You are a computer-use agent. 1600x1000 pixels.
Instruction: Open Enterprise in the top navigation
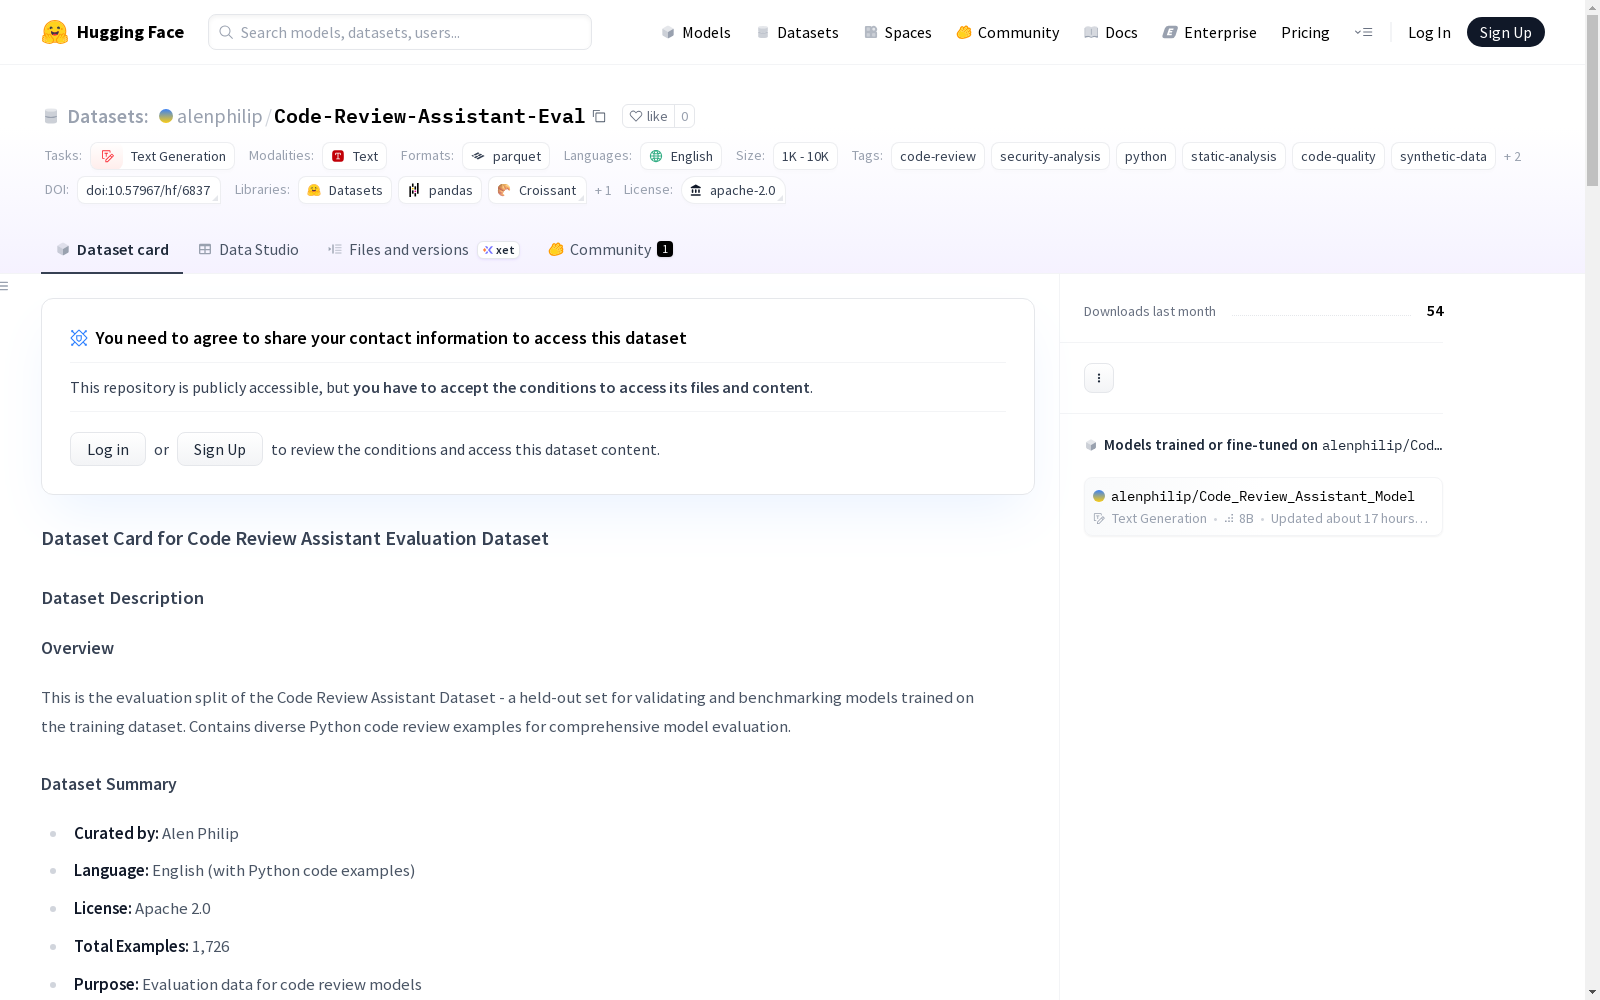point(1209,32)
